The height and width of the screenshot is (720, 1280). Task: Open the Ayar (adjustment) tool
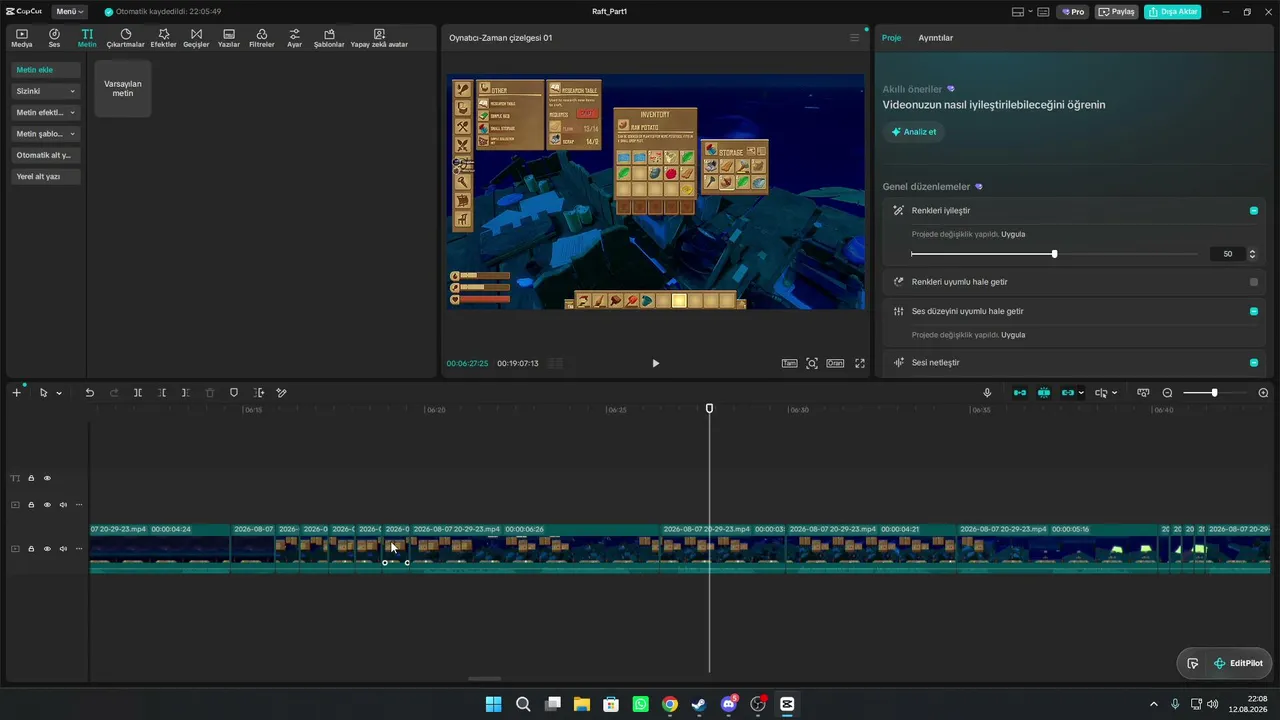(x=294, y=38)
